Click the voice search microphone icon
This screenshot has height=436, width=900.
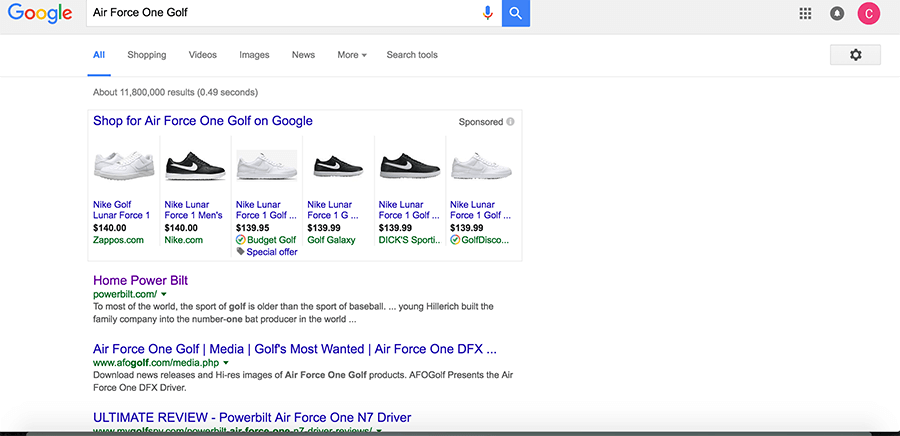point(488,13)
